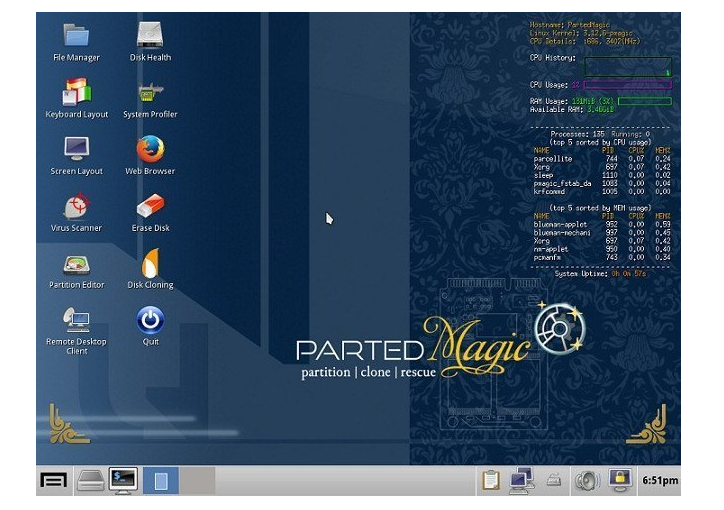Switch to the second workspace in pager

(198, 480)
